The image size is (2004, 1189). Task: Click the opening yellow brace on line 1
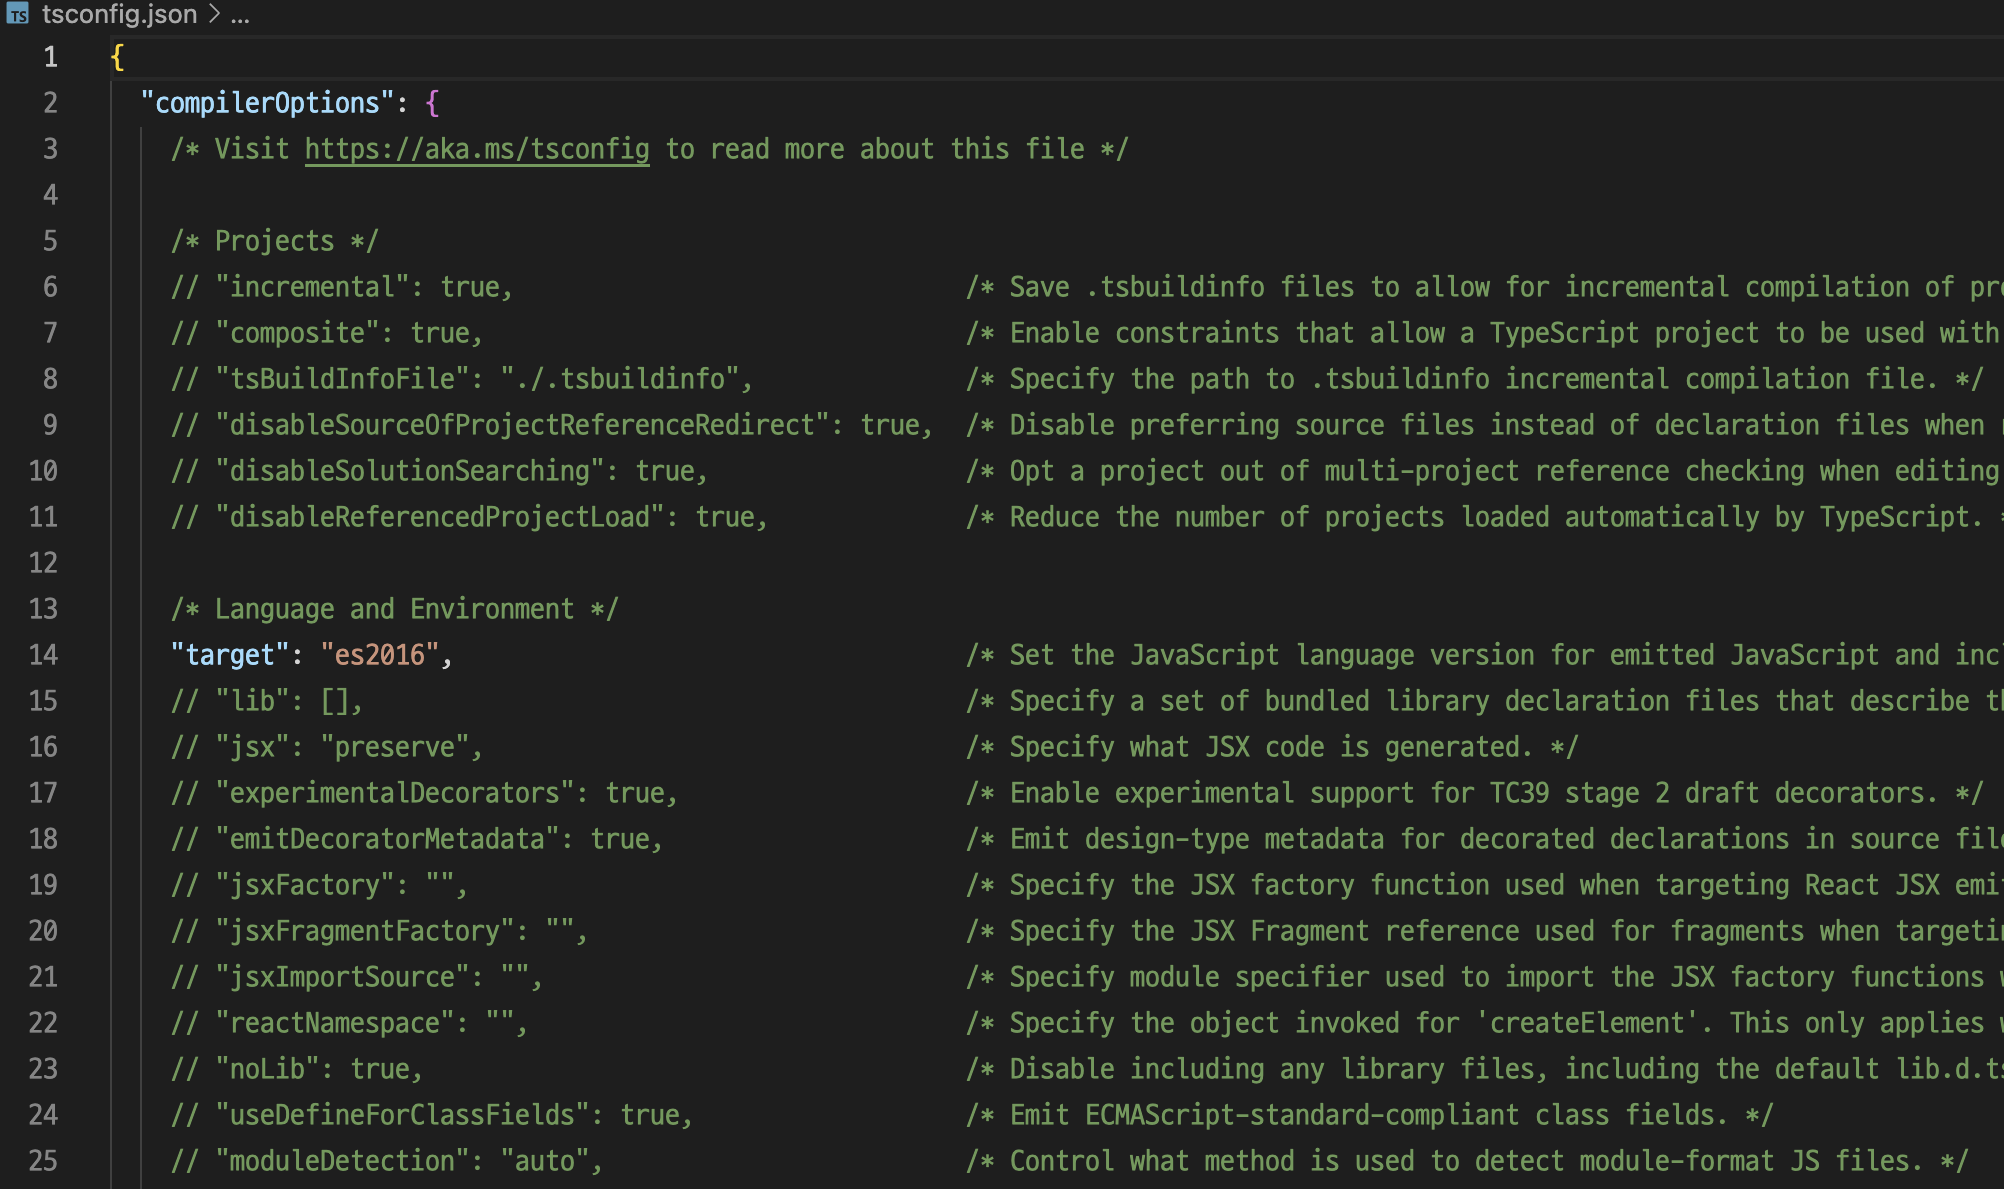(118, 57)
